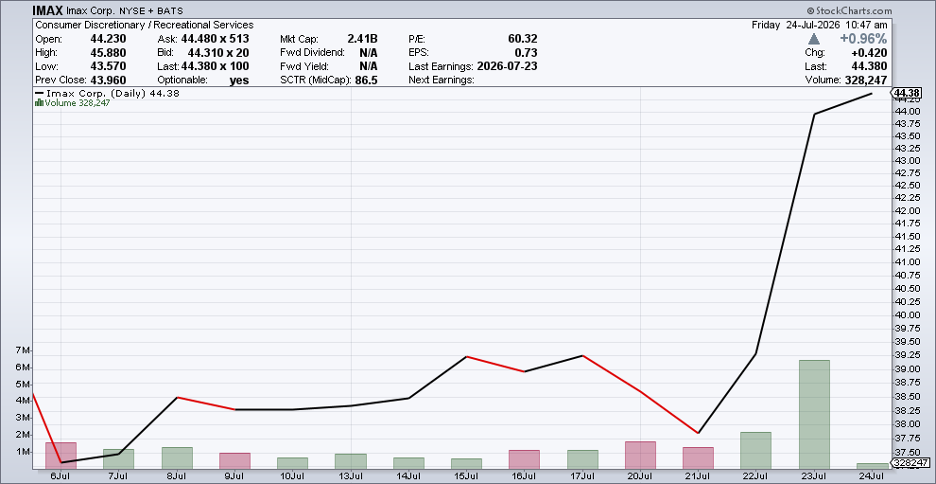Select the green 7Jul volume bar

click(119, 460)
